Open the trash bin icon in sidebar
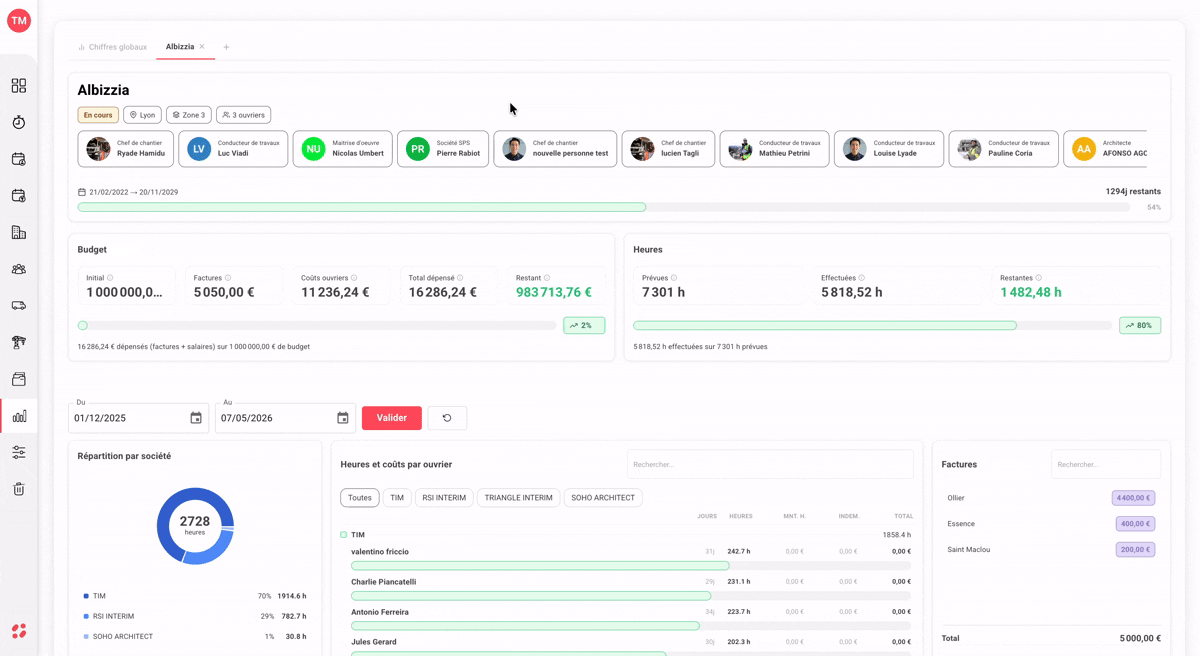This screenshot has width=1200, height=656. [18, 489]
